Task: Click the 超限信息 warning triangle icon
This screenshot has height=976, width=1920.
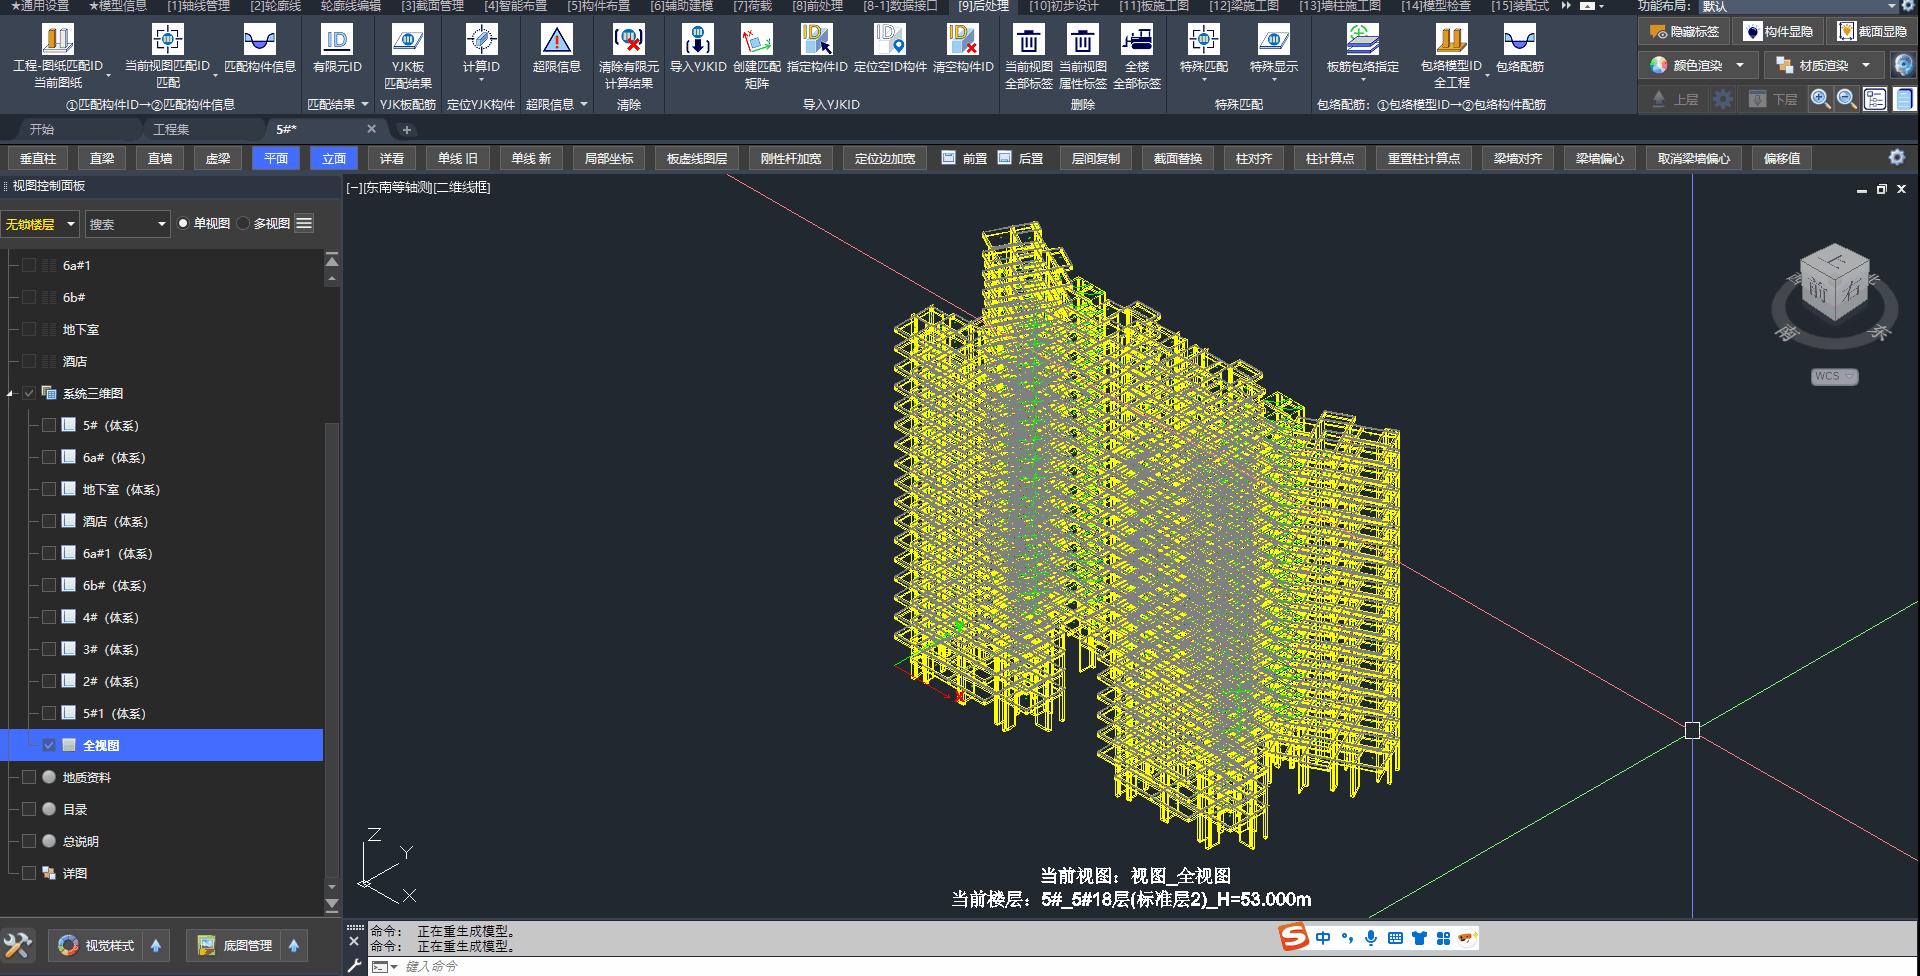Action: [x=556, y=41]
